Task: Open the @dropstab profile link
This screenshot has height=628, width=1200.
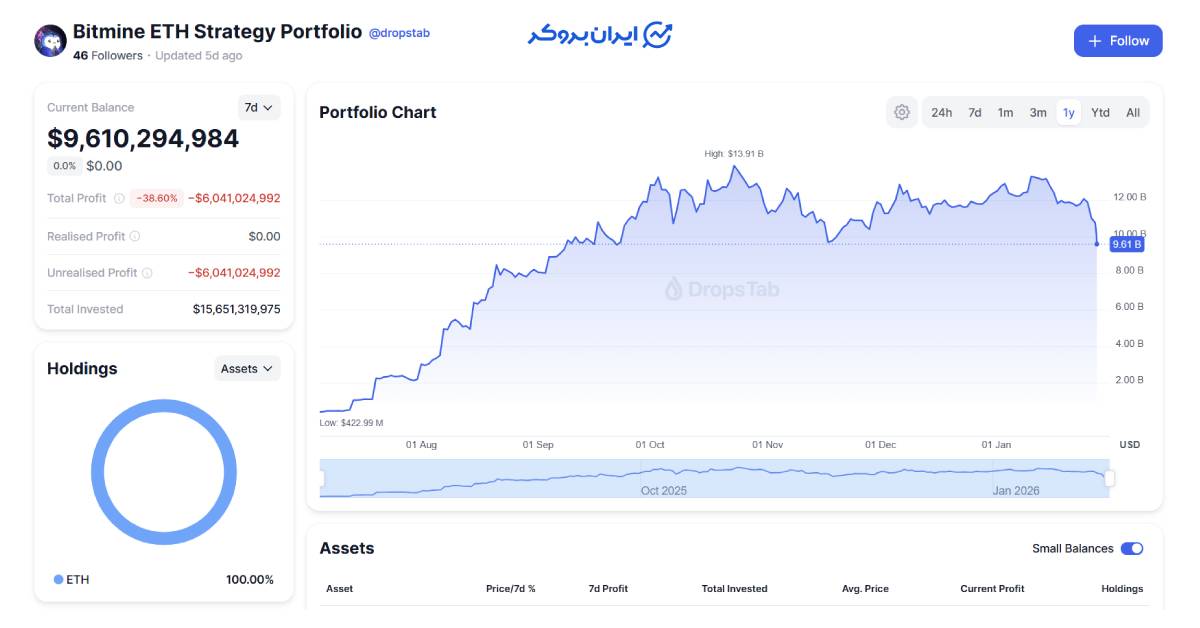Action: 399,32
